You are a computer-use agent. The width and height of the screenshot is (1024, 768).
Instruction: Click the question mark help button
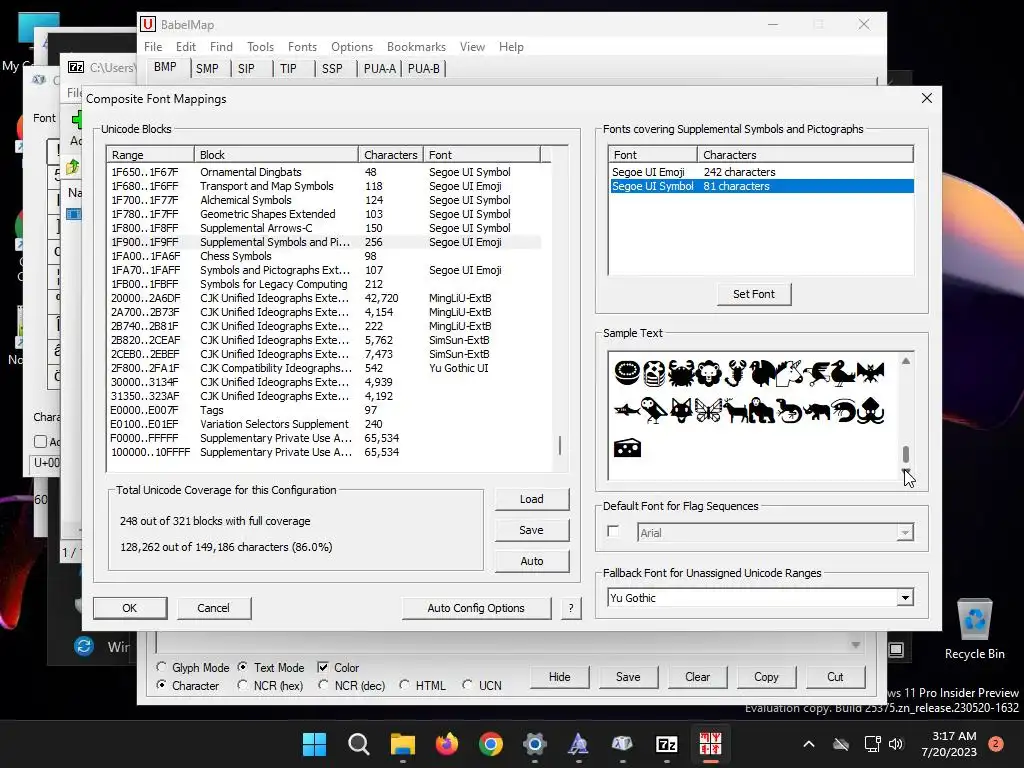pos(571,608)
